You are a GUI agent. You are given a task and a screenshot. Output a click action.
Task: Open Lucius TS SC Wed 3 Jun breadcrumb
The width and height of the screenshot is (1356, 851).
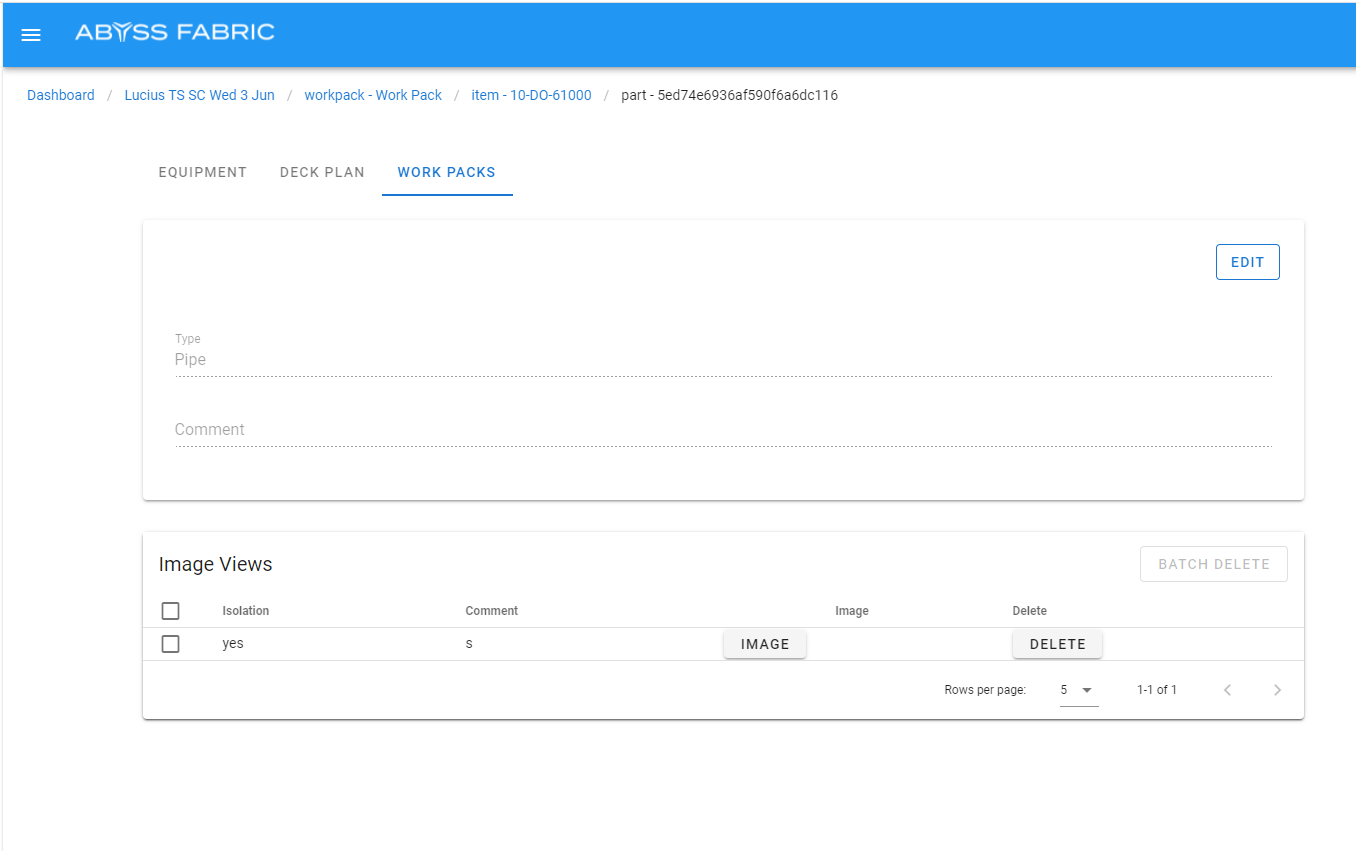[199, 95]
